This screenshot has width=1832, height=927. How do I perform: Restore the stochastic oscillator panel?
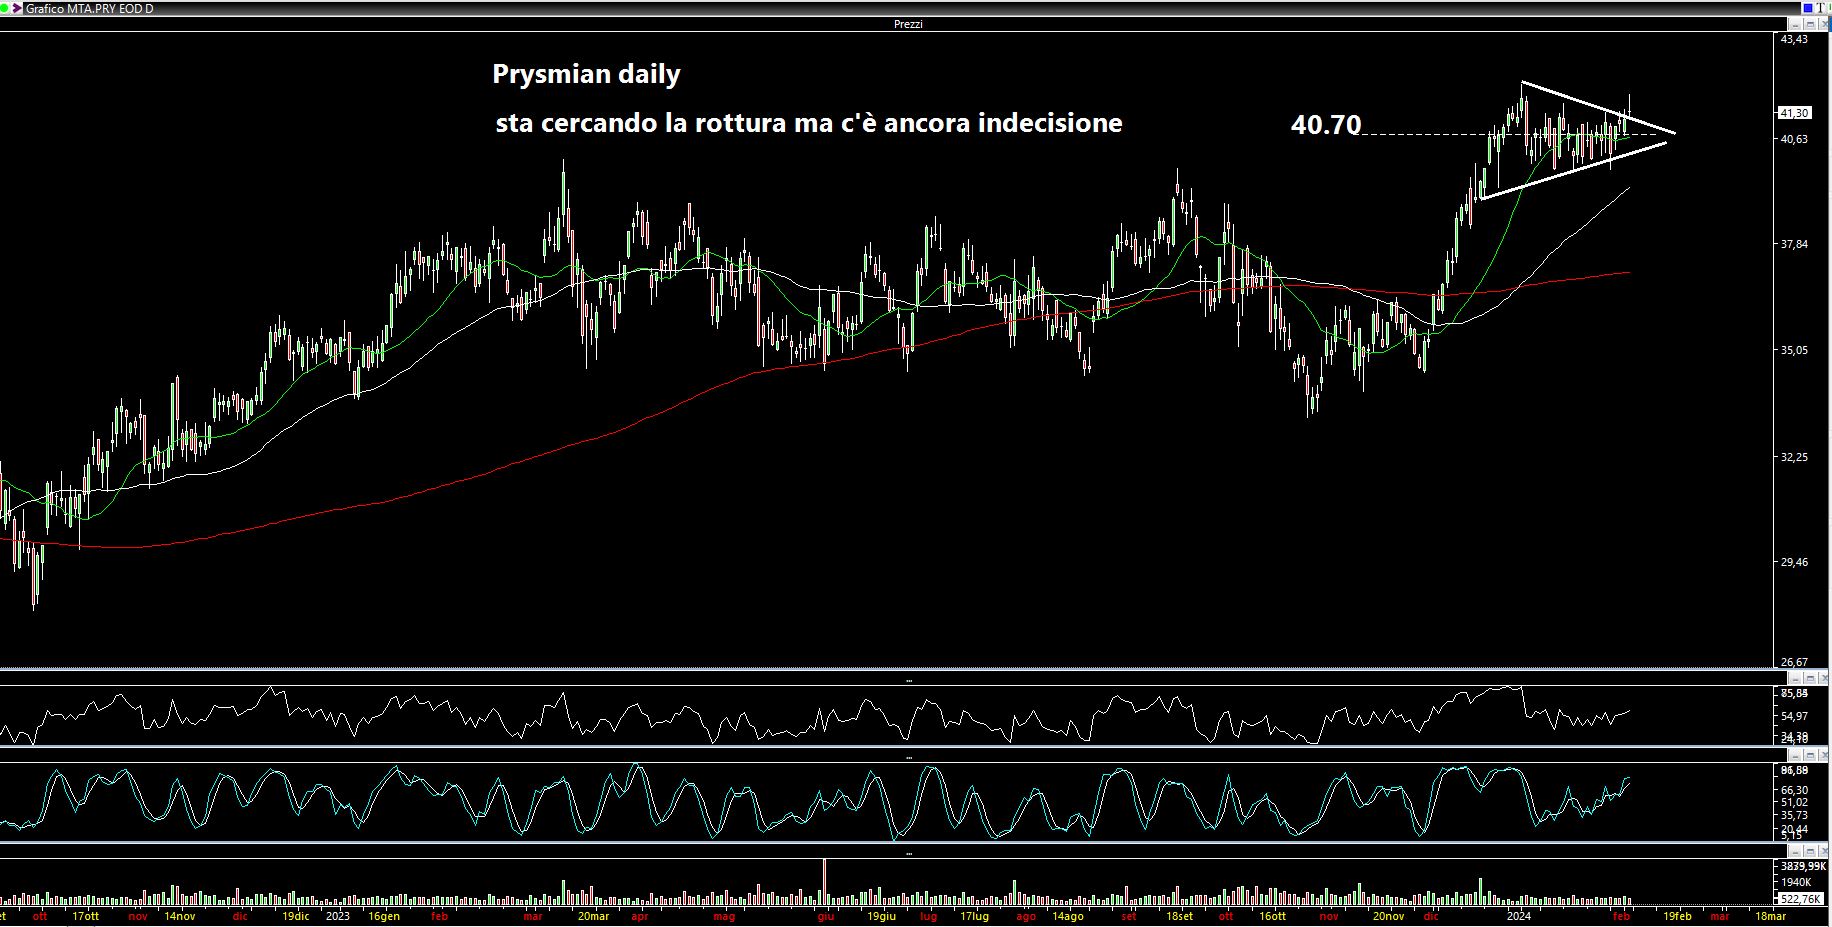point(1811,757)
